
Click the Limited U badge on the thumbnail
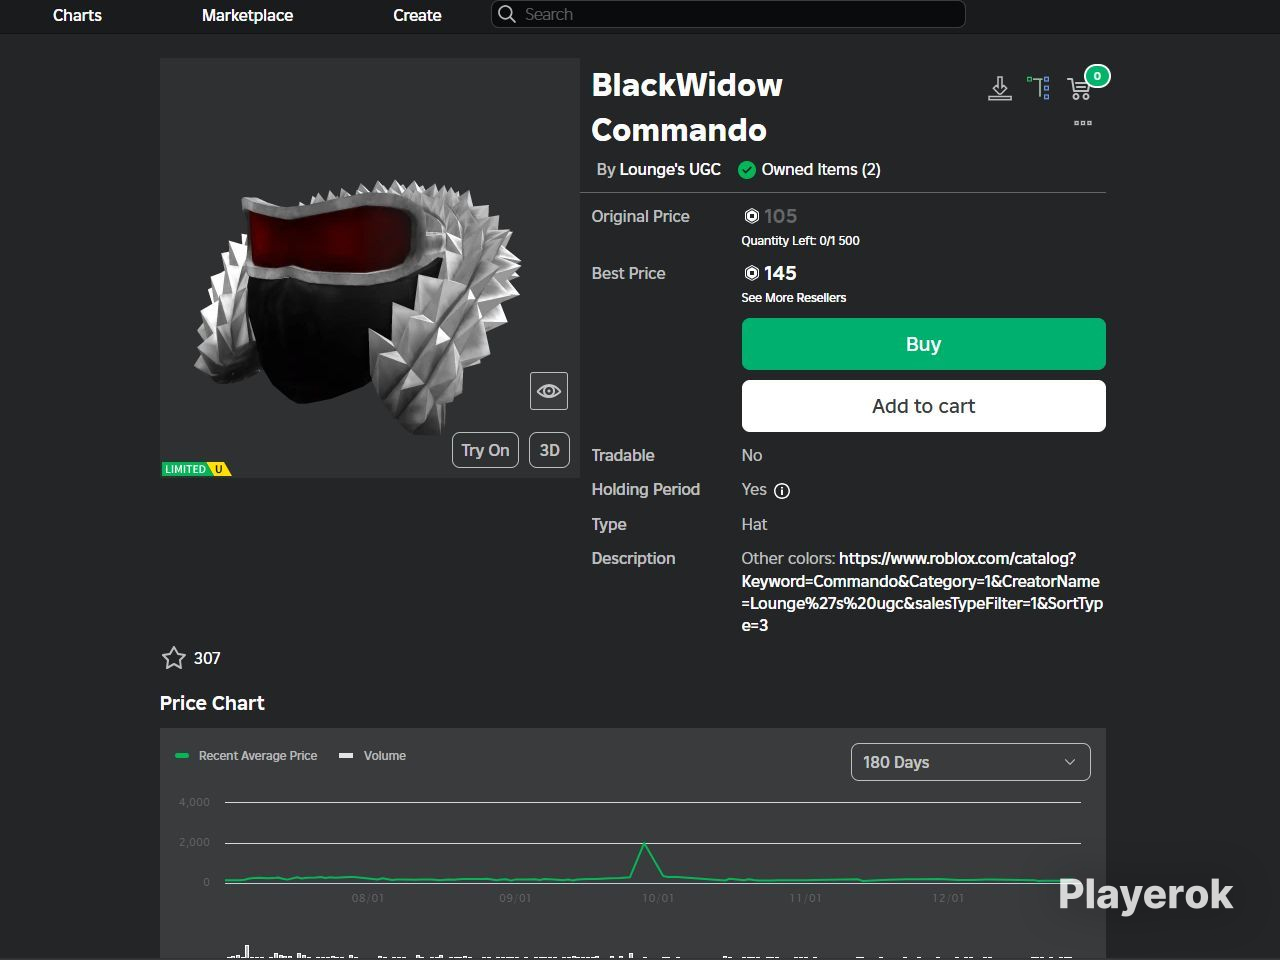[196, 469]
